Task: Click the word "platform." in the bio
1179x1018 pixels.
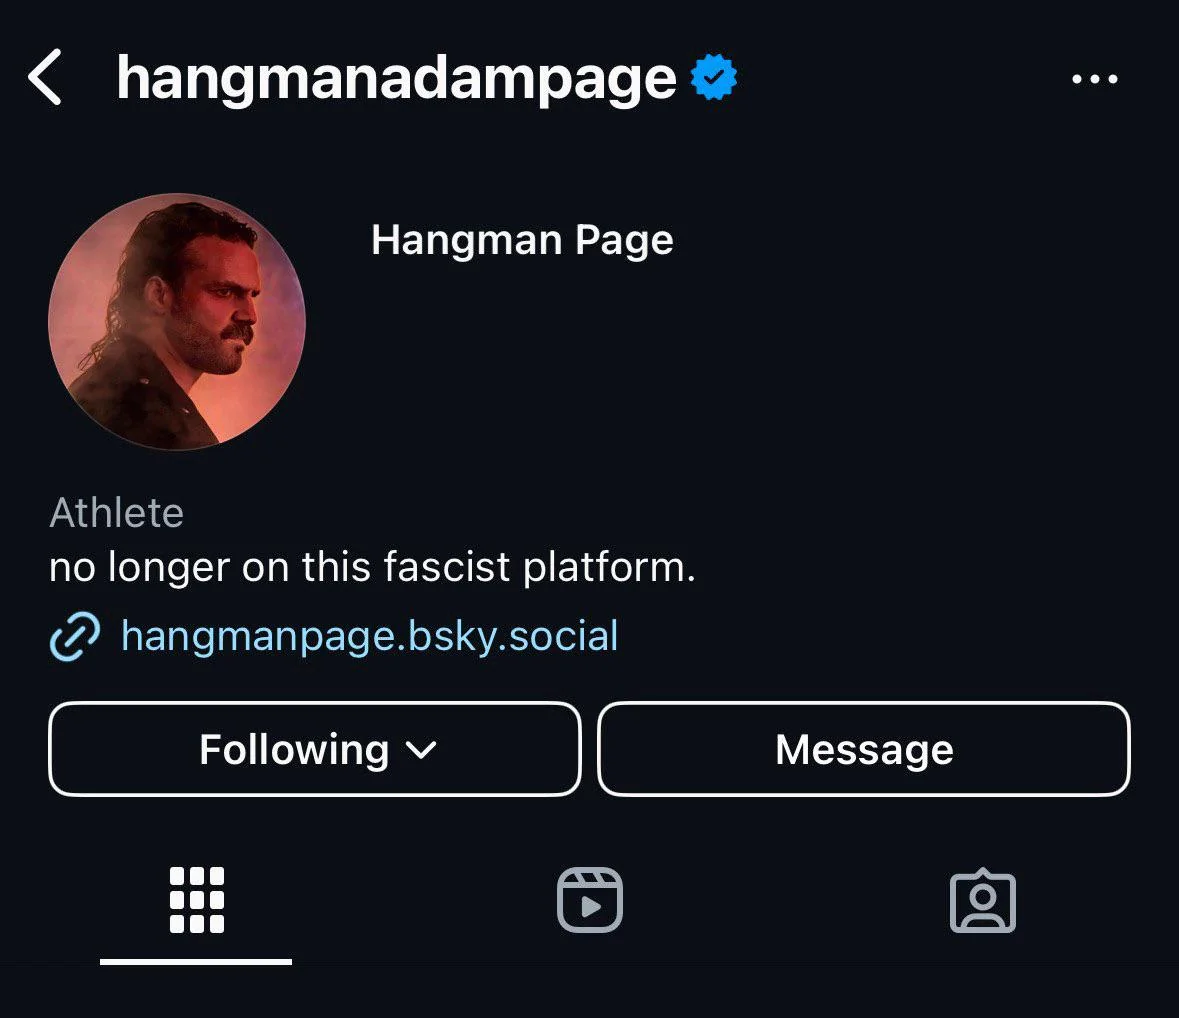Action: (608, 568)
